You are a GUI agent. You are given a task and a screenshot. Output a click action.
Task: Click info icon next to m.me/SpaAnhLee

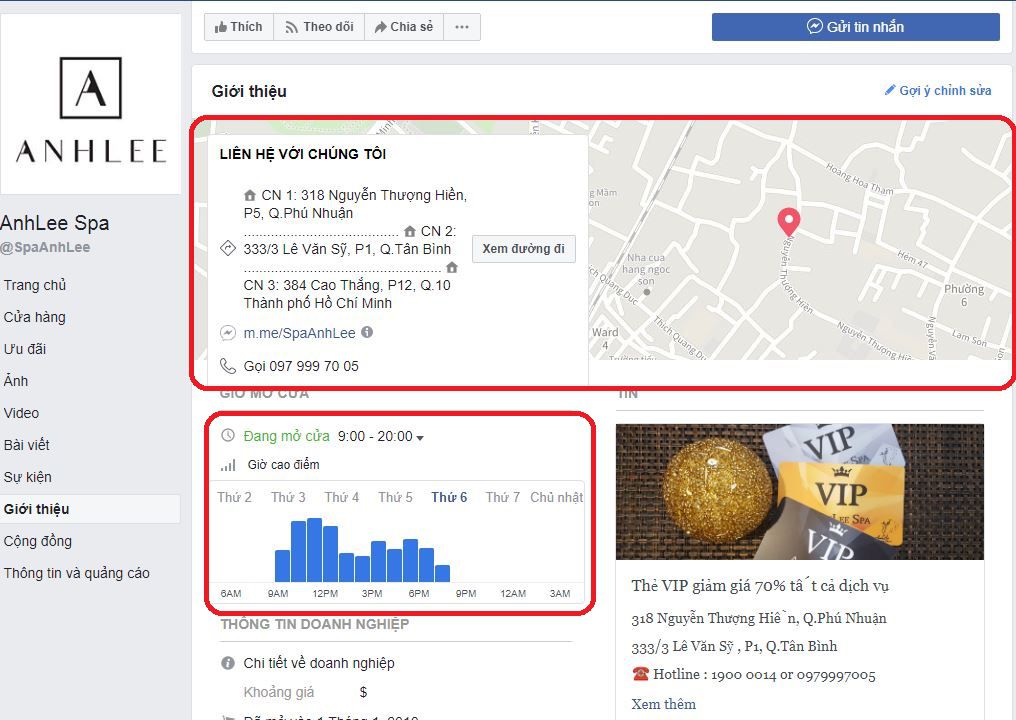[x=367, y=332]
